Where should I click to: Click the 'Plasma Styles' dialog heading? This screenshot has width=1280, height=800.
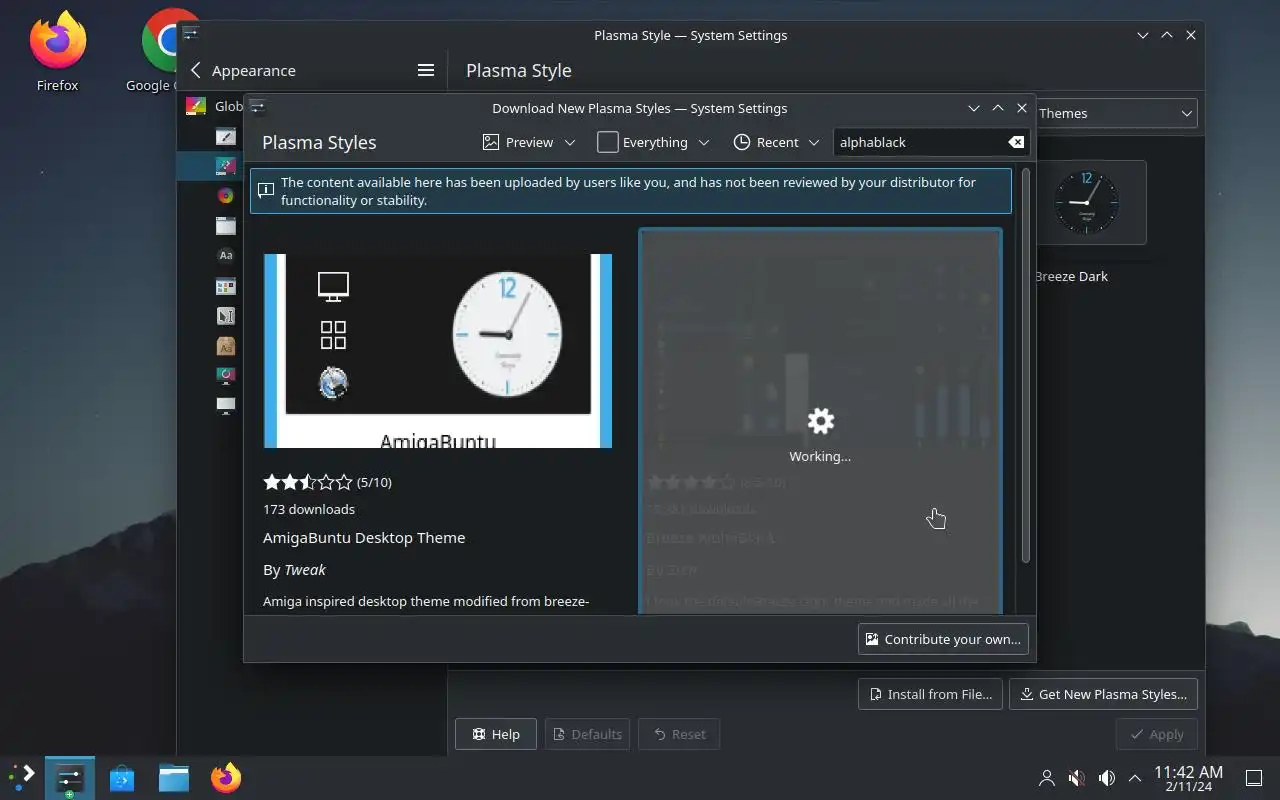click(319, 142)
